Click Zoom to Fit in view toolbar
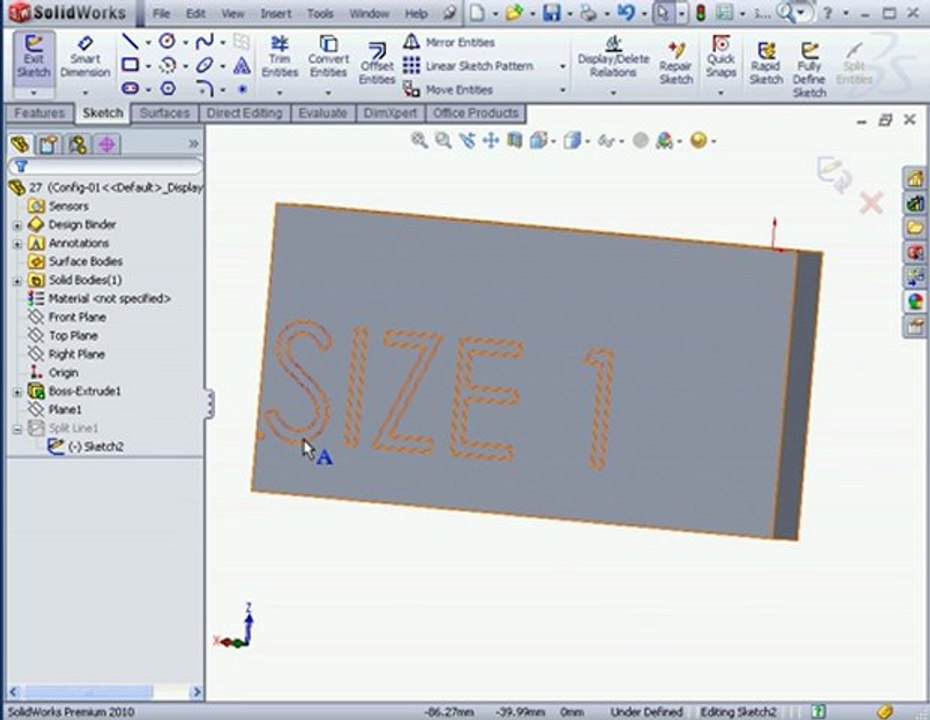 coord(419,141)
